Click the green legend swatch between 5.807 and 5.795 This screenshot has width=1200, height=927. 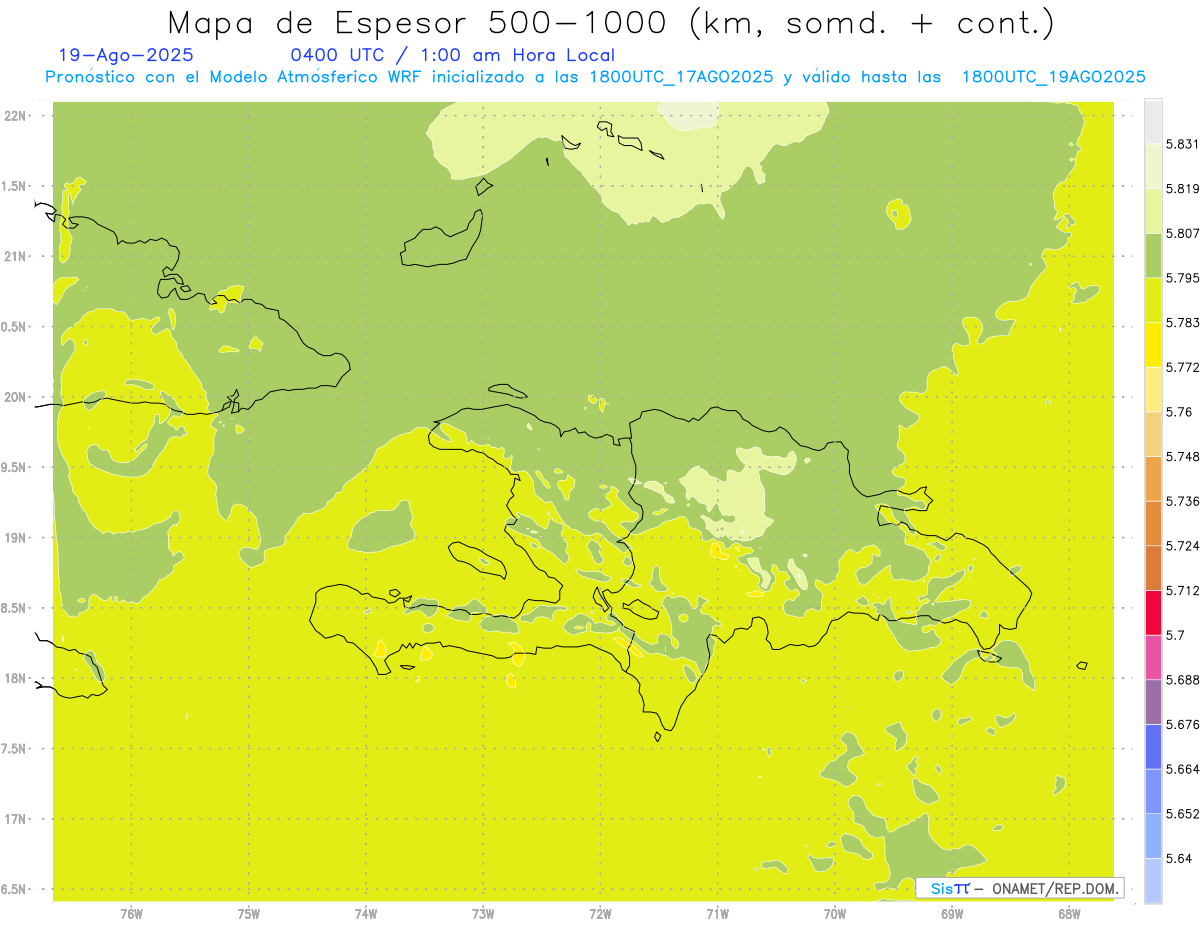[1153, 255]
